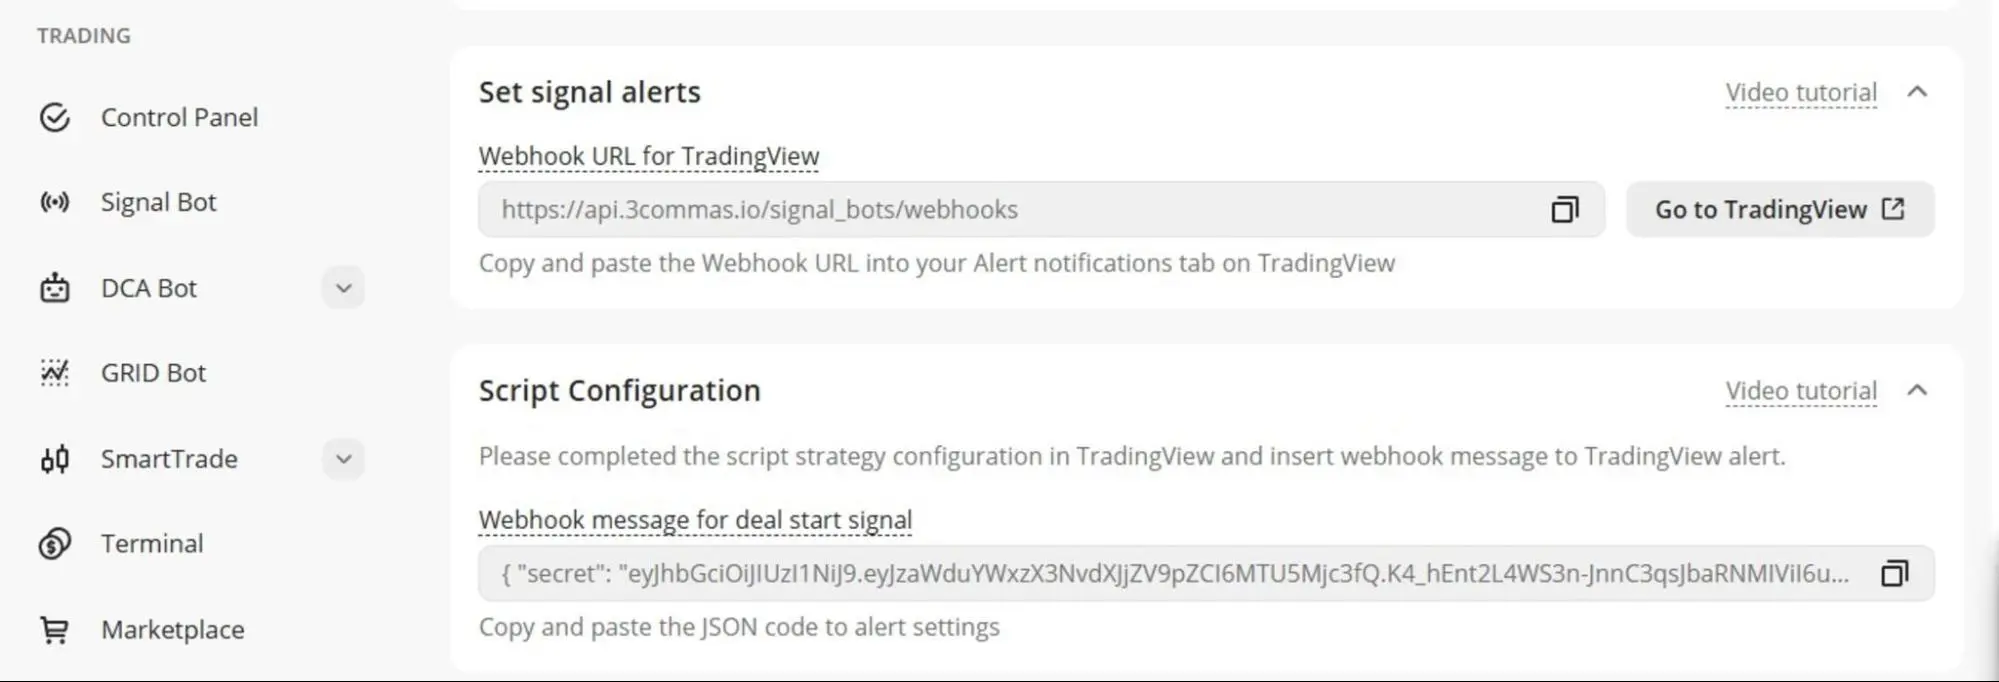The image size is (1999, 682).
Task: Open Marketplace via the cart icon
Action: [55, 629]
